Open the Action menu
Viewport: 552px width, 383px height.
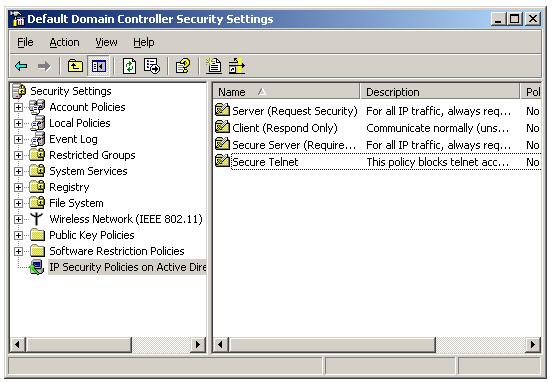coord(64,42)
